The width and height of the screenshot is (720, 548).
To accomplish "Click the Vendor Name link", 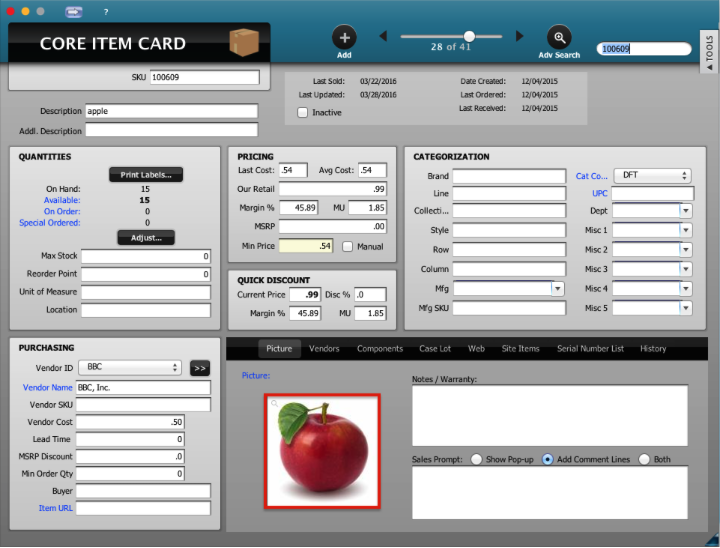I will coord(48,388).
